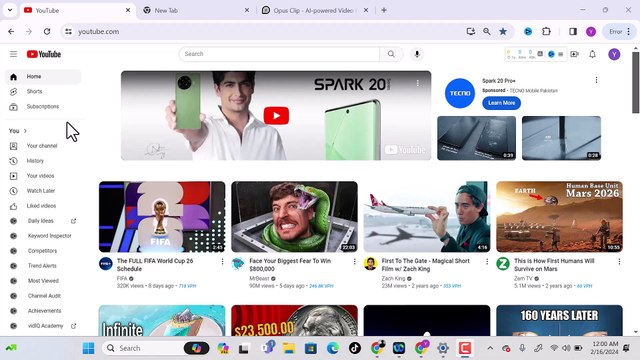
Task: Open the browser extensions puzzle icon
Action: (546, 31)
